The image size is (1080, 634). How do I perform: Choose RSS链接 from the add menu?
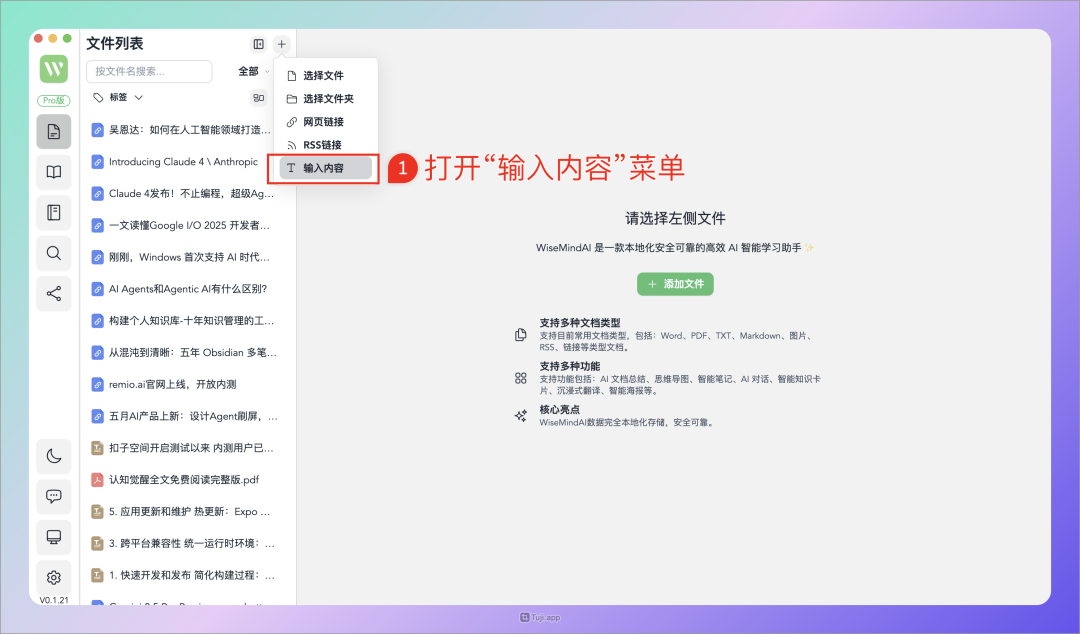tap(326, 145)
